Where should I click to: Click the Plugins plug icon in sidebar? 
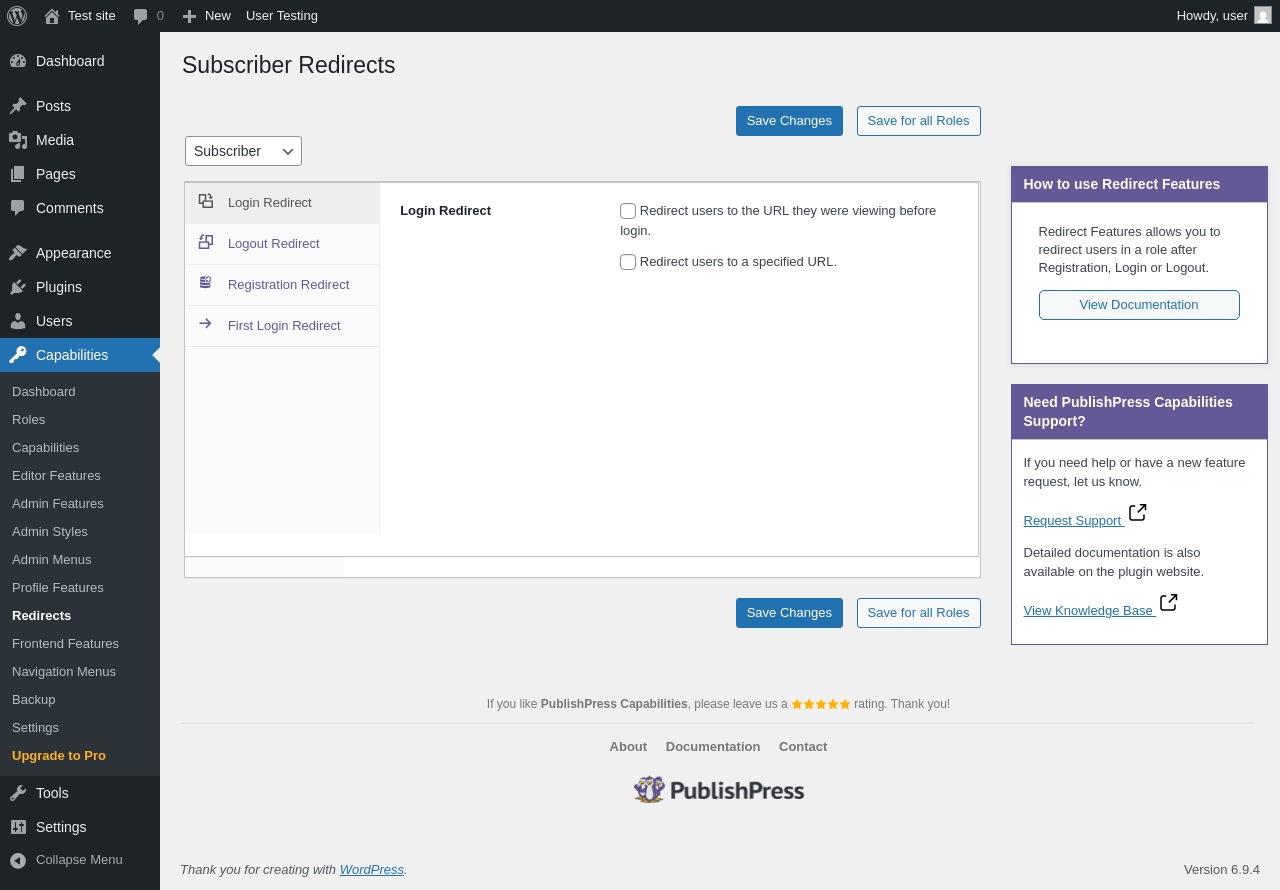[x=18, y=287]
